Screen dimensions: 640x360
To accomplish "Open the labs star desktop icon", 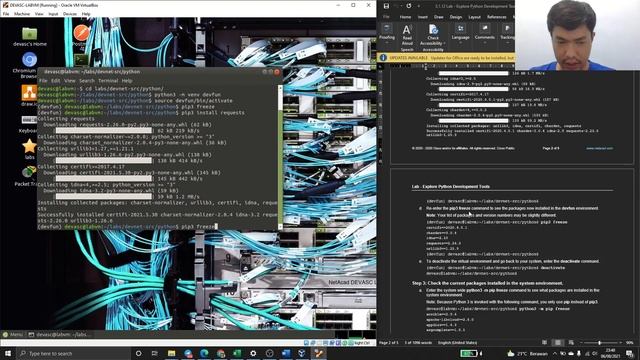I will [x=29, y=146].
